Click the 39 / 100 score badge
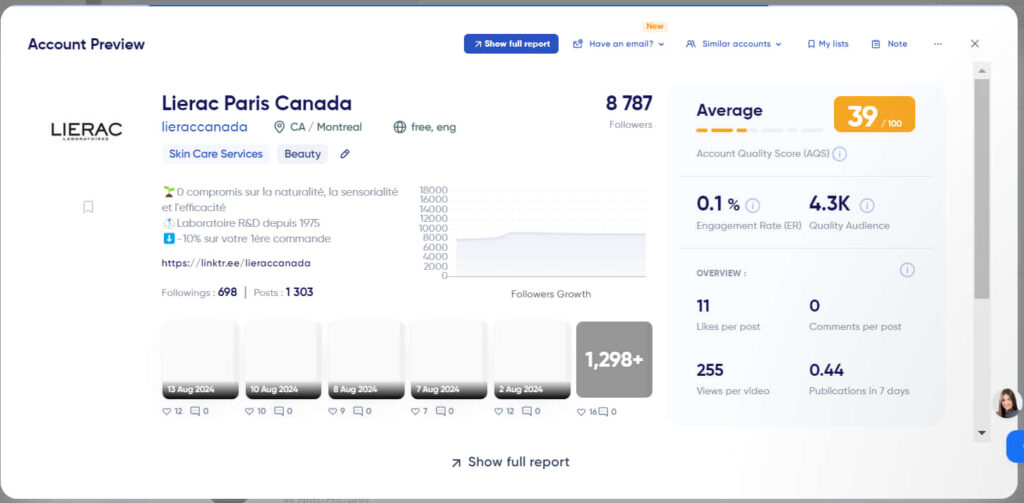 [874, 114]
